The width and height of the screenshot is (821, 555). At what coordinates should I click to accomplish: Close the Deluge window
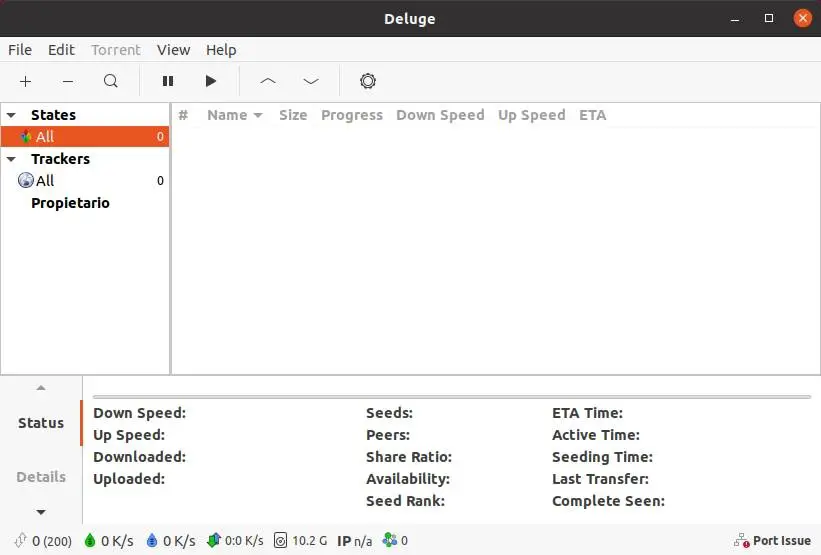pos(802,18)
